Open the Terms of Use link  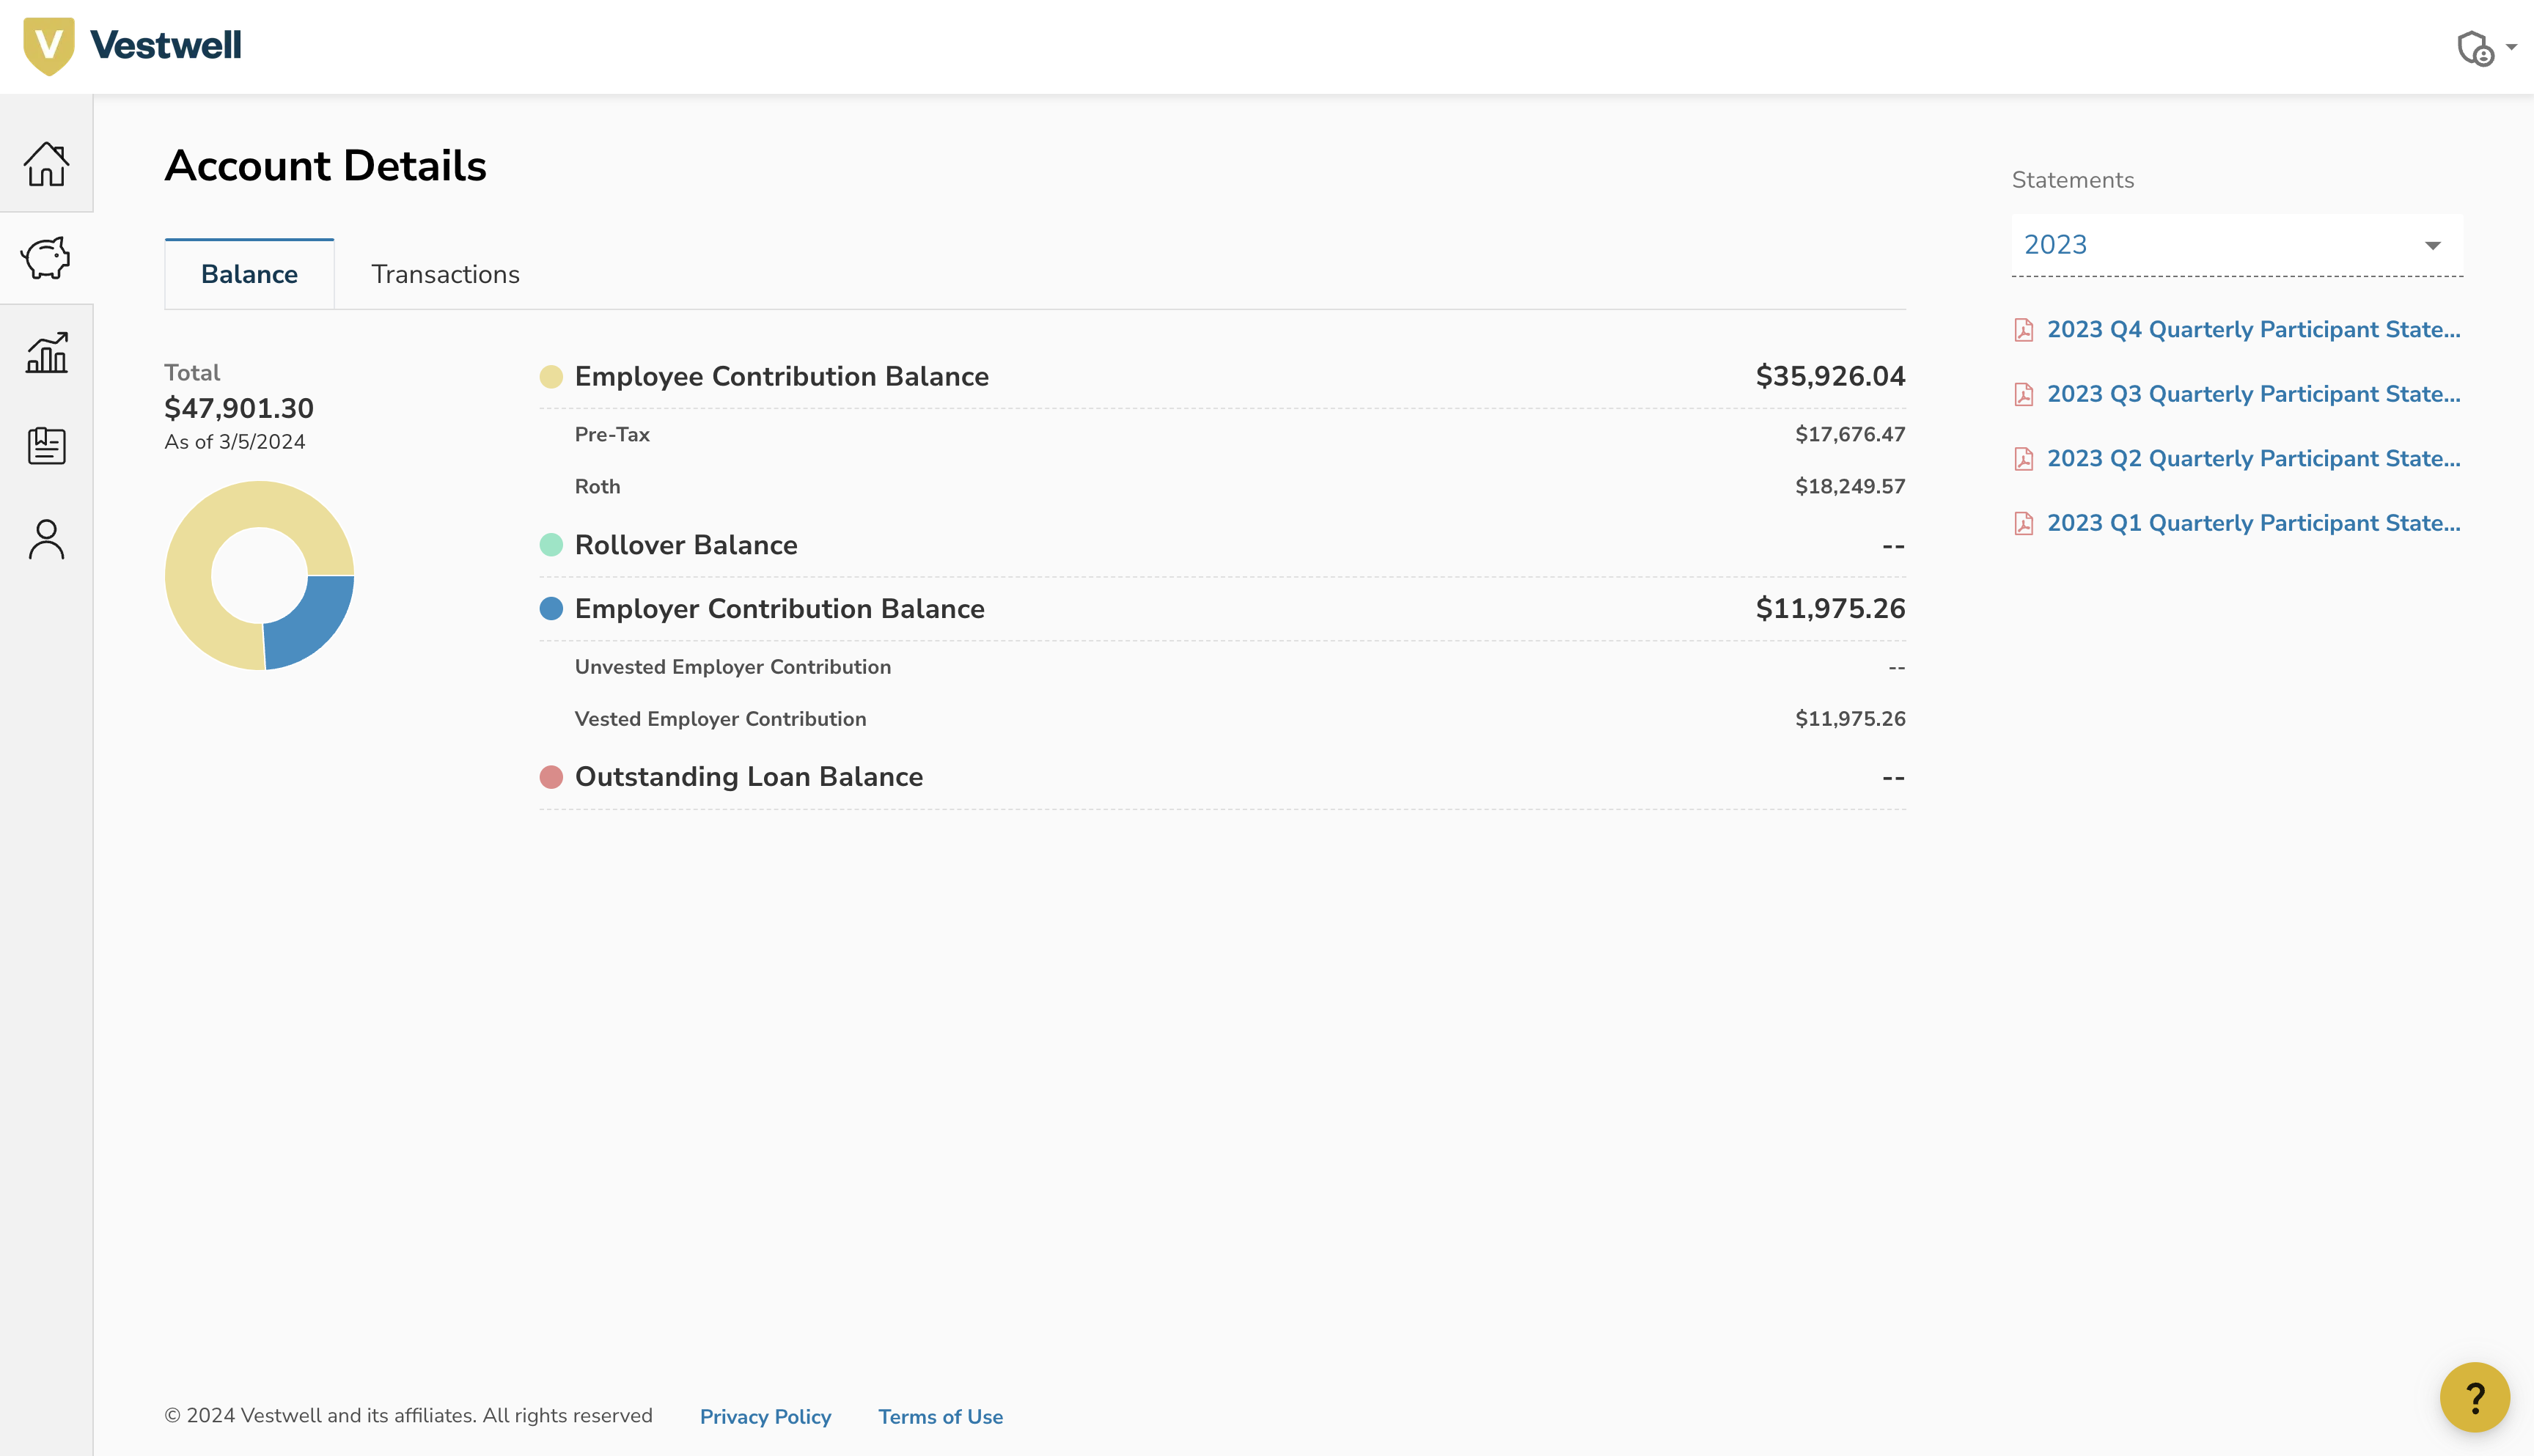(x=939, y=1416)
